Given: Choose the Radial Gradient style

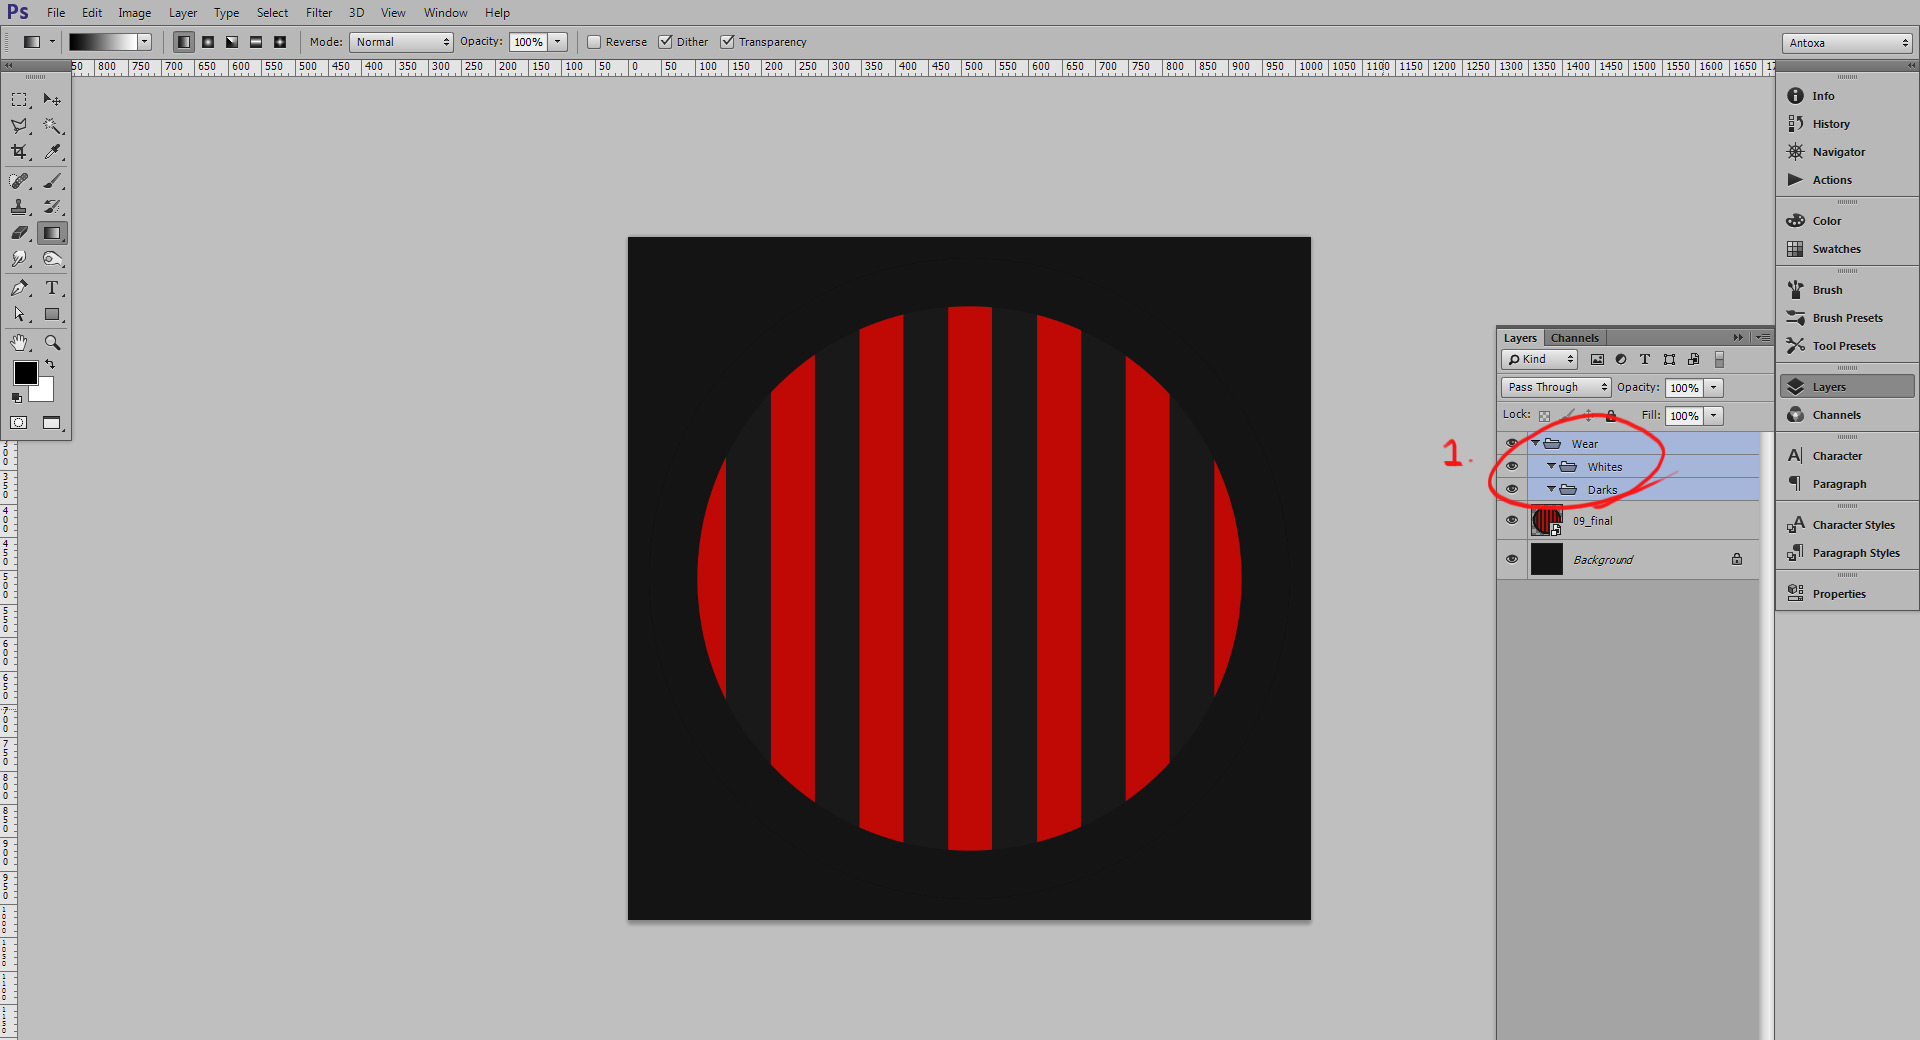Looking at the screenshot, I should (x=208, y=42).
